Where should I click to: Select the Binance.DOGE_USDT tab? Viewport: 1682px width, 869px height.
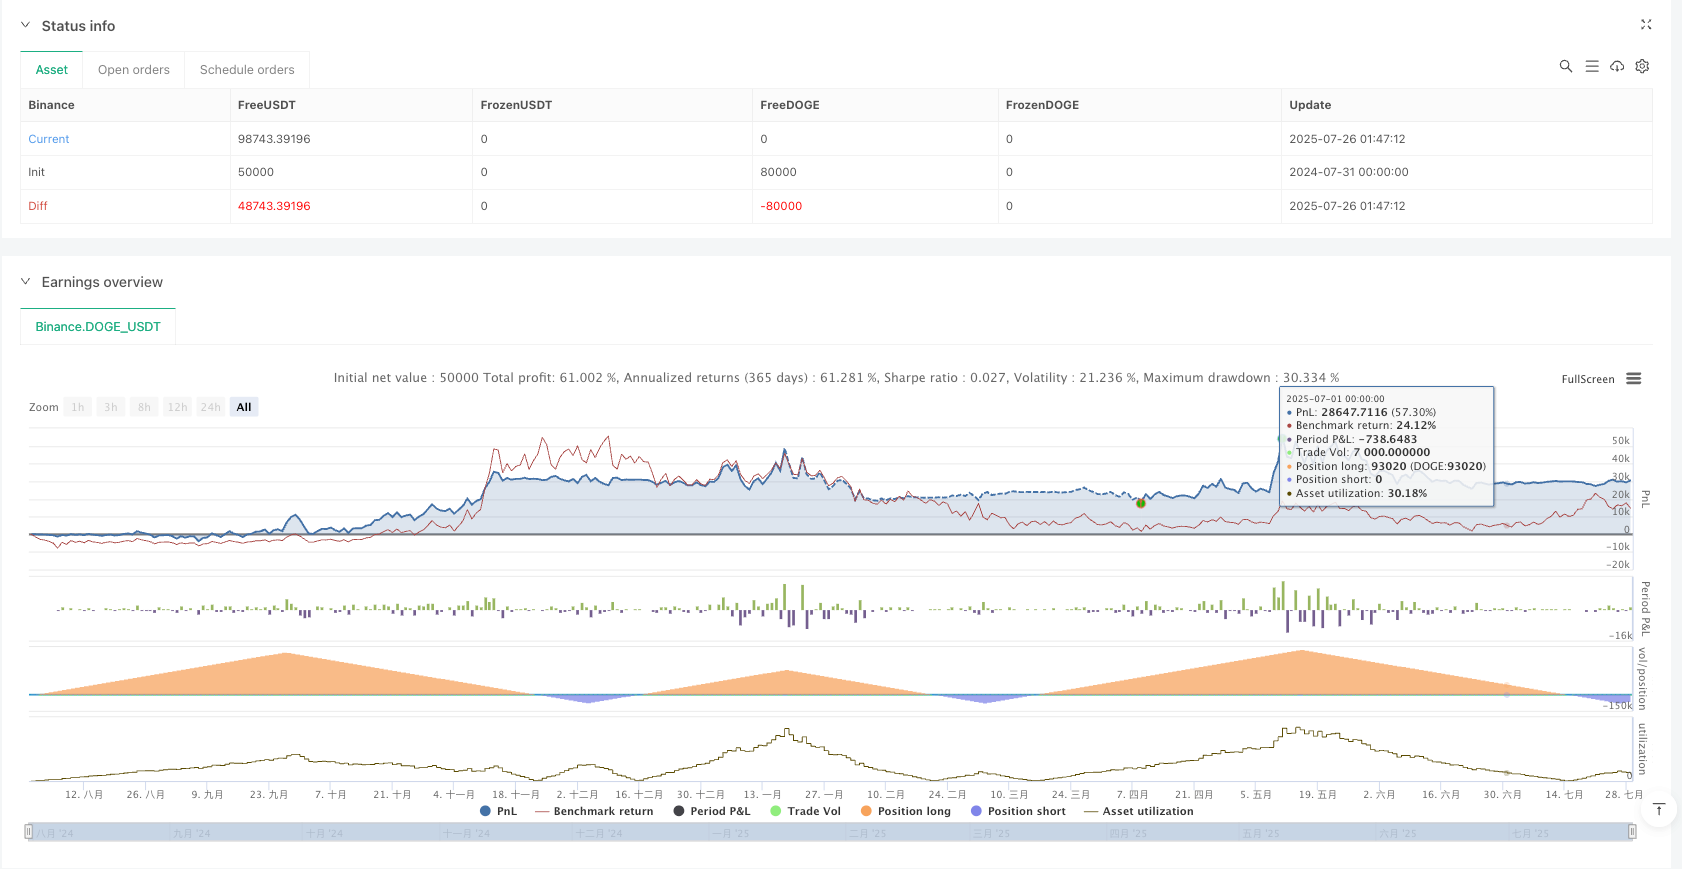(x=98, y=327)
